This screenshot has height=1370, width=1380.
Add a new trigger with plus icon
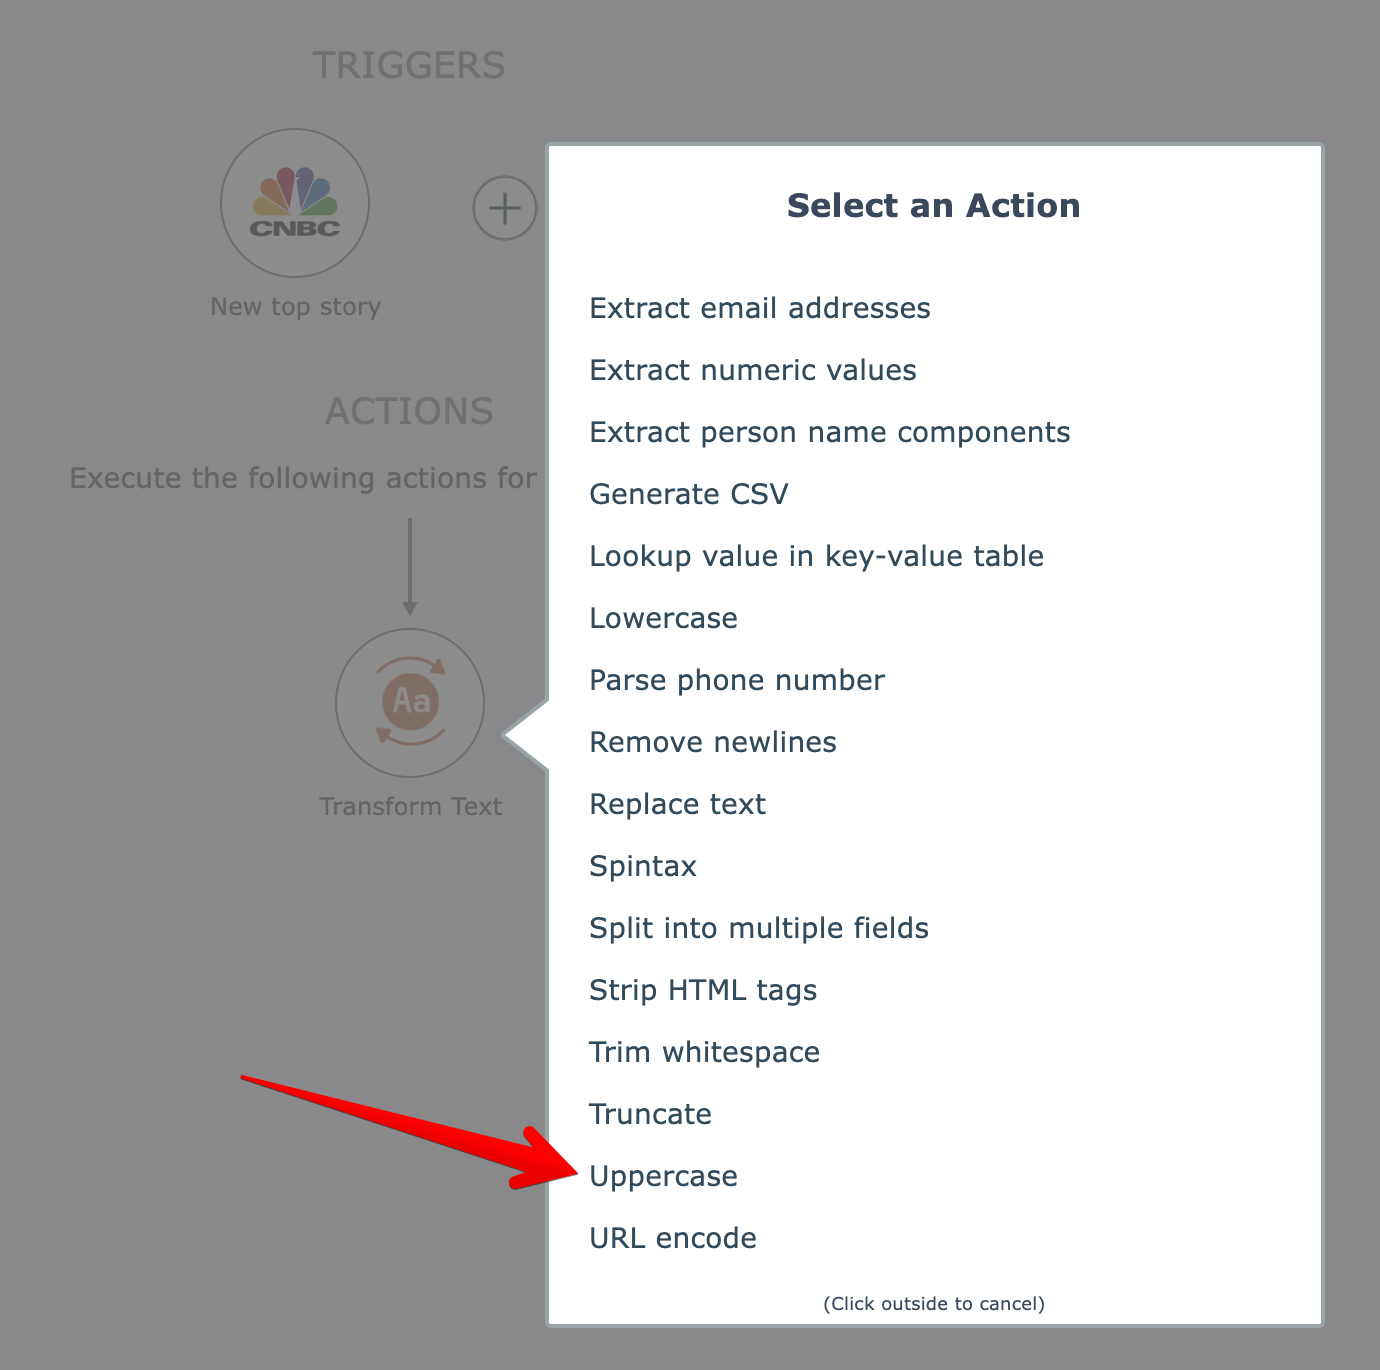504,208
